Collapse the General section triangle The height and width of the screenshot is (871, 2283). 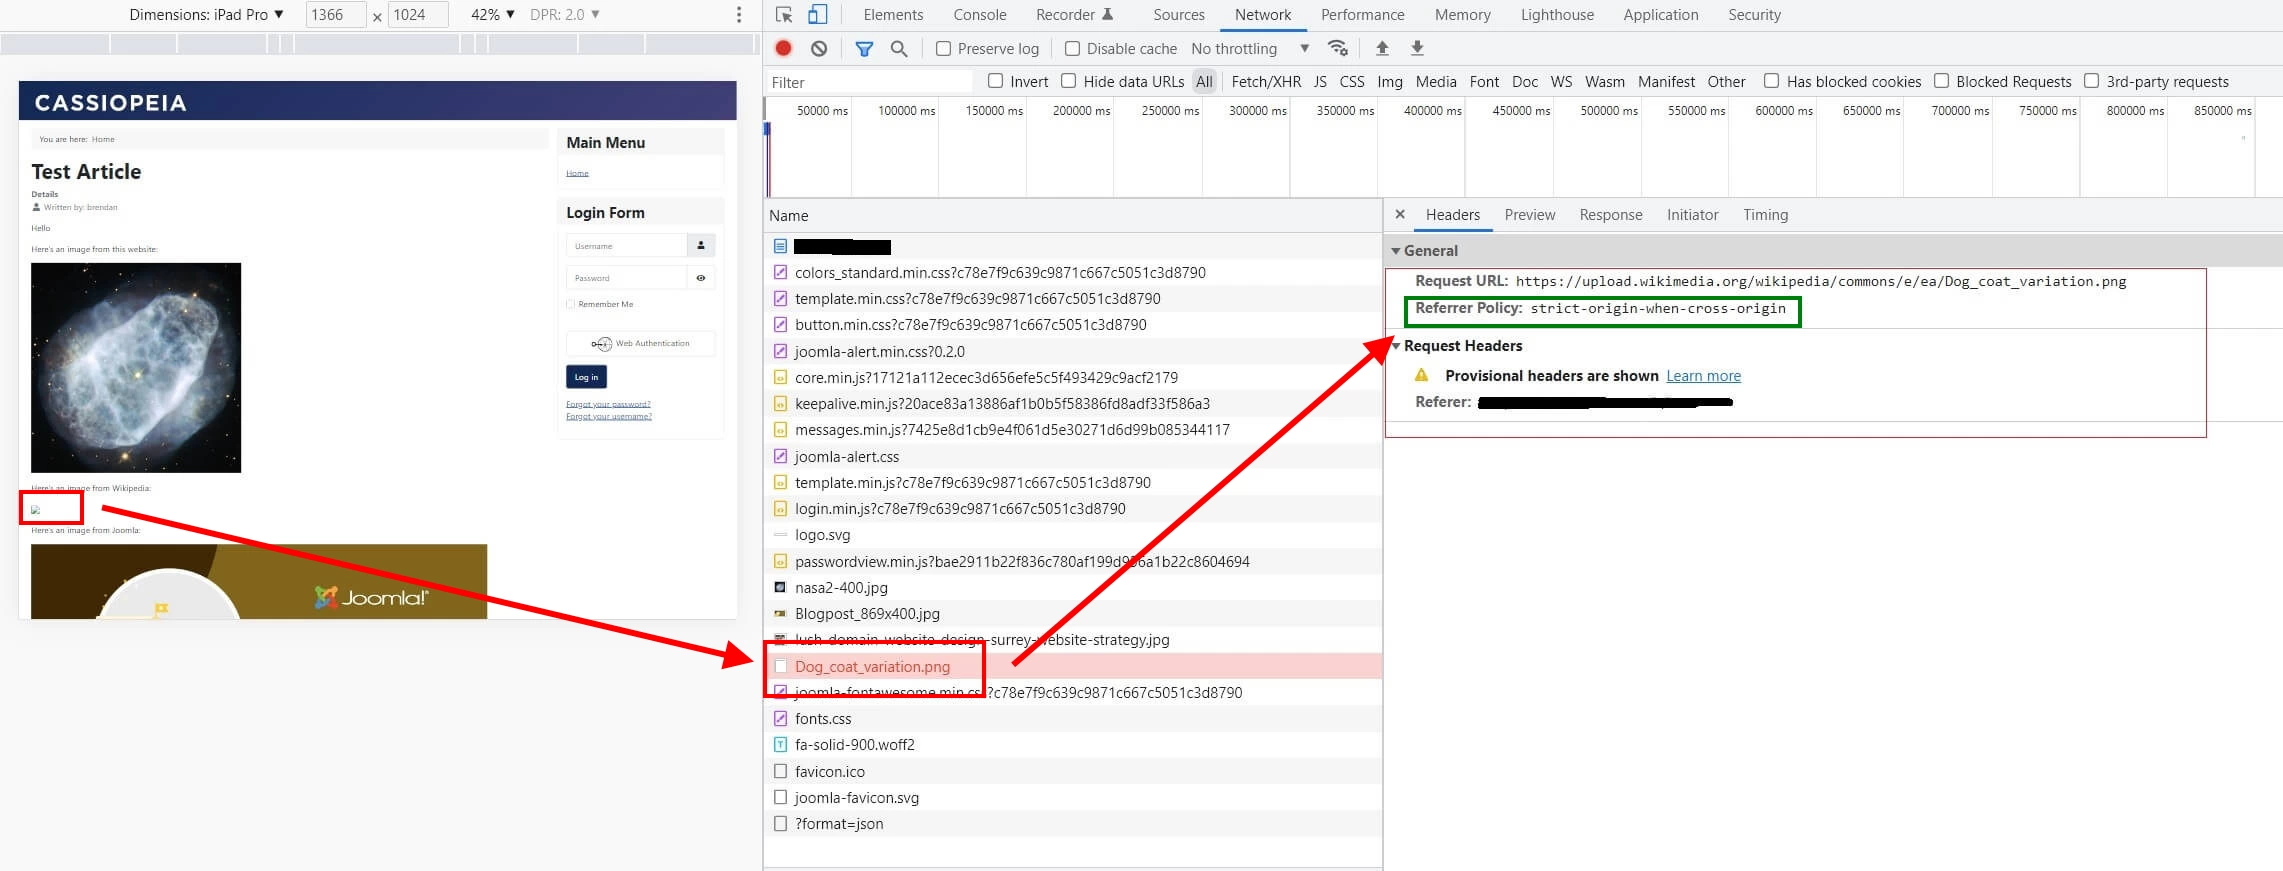tap(1396, 251)
